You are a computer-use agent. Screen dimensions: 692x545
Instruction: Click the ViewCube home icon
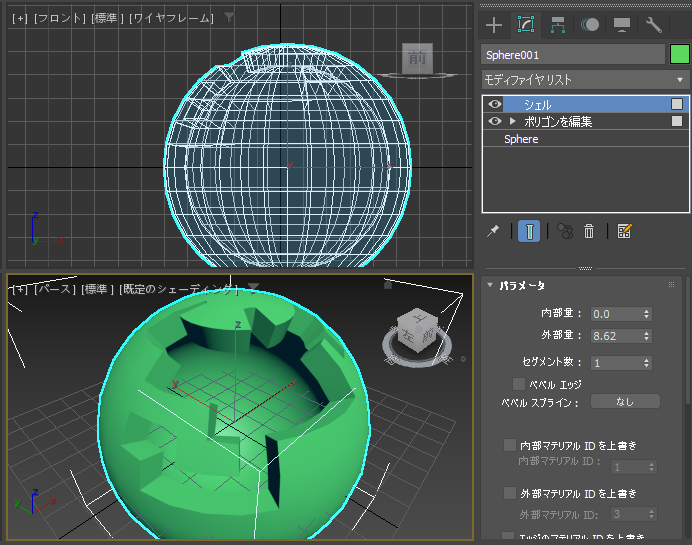(388, 285)
